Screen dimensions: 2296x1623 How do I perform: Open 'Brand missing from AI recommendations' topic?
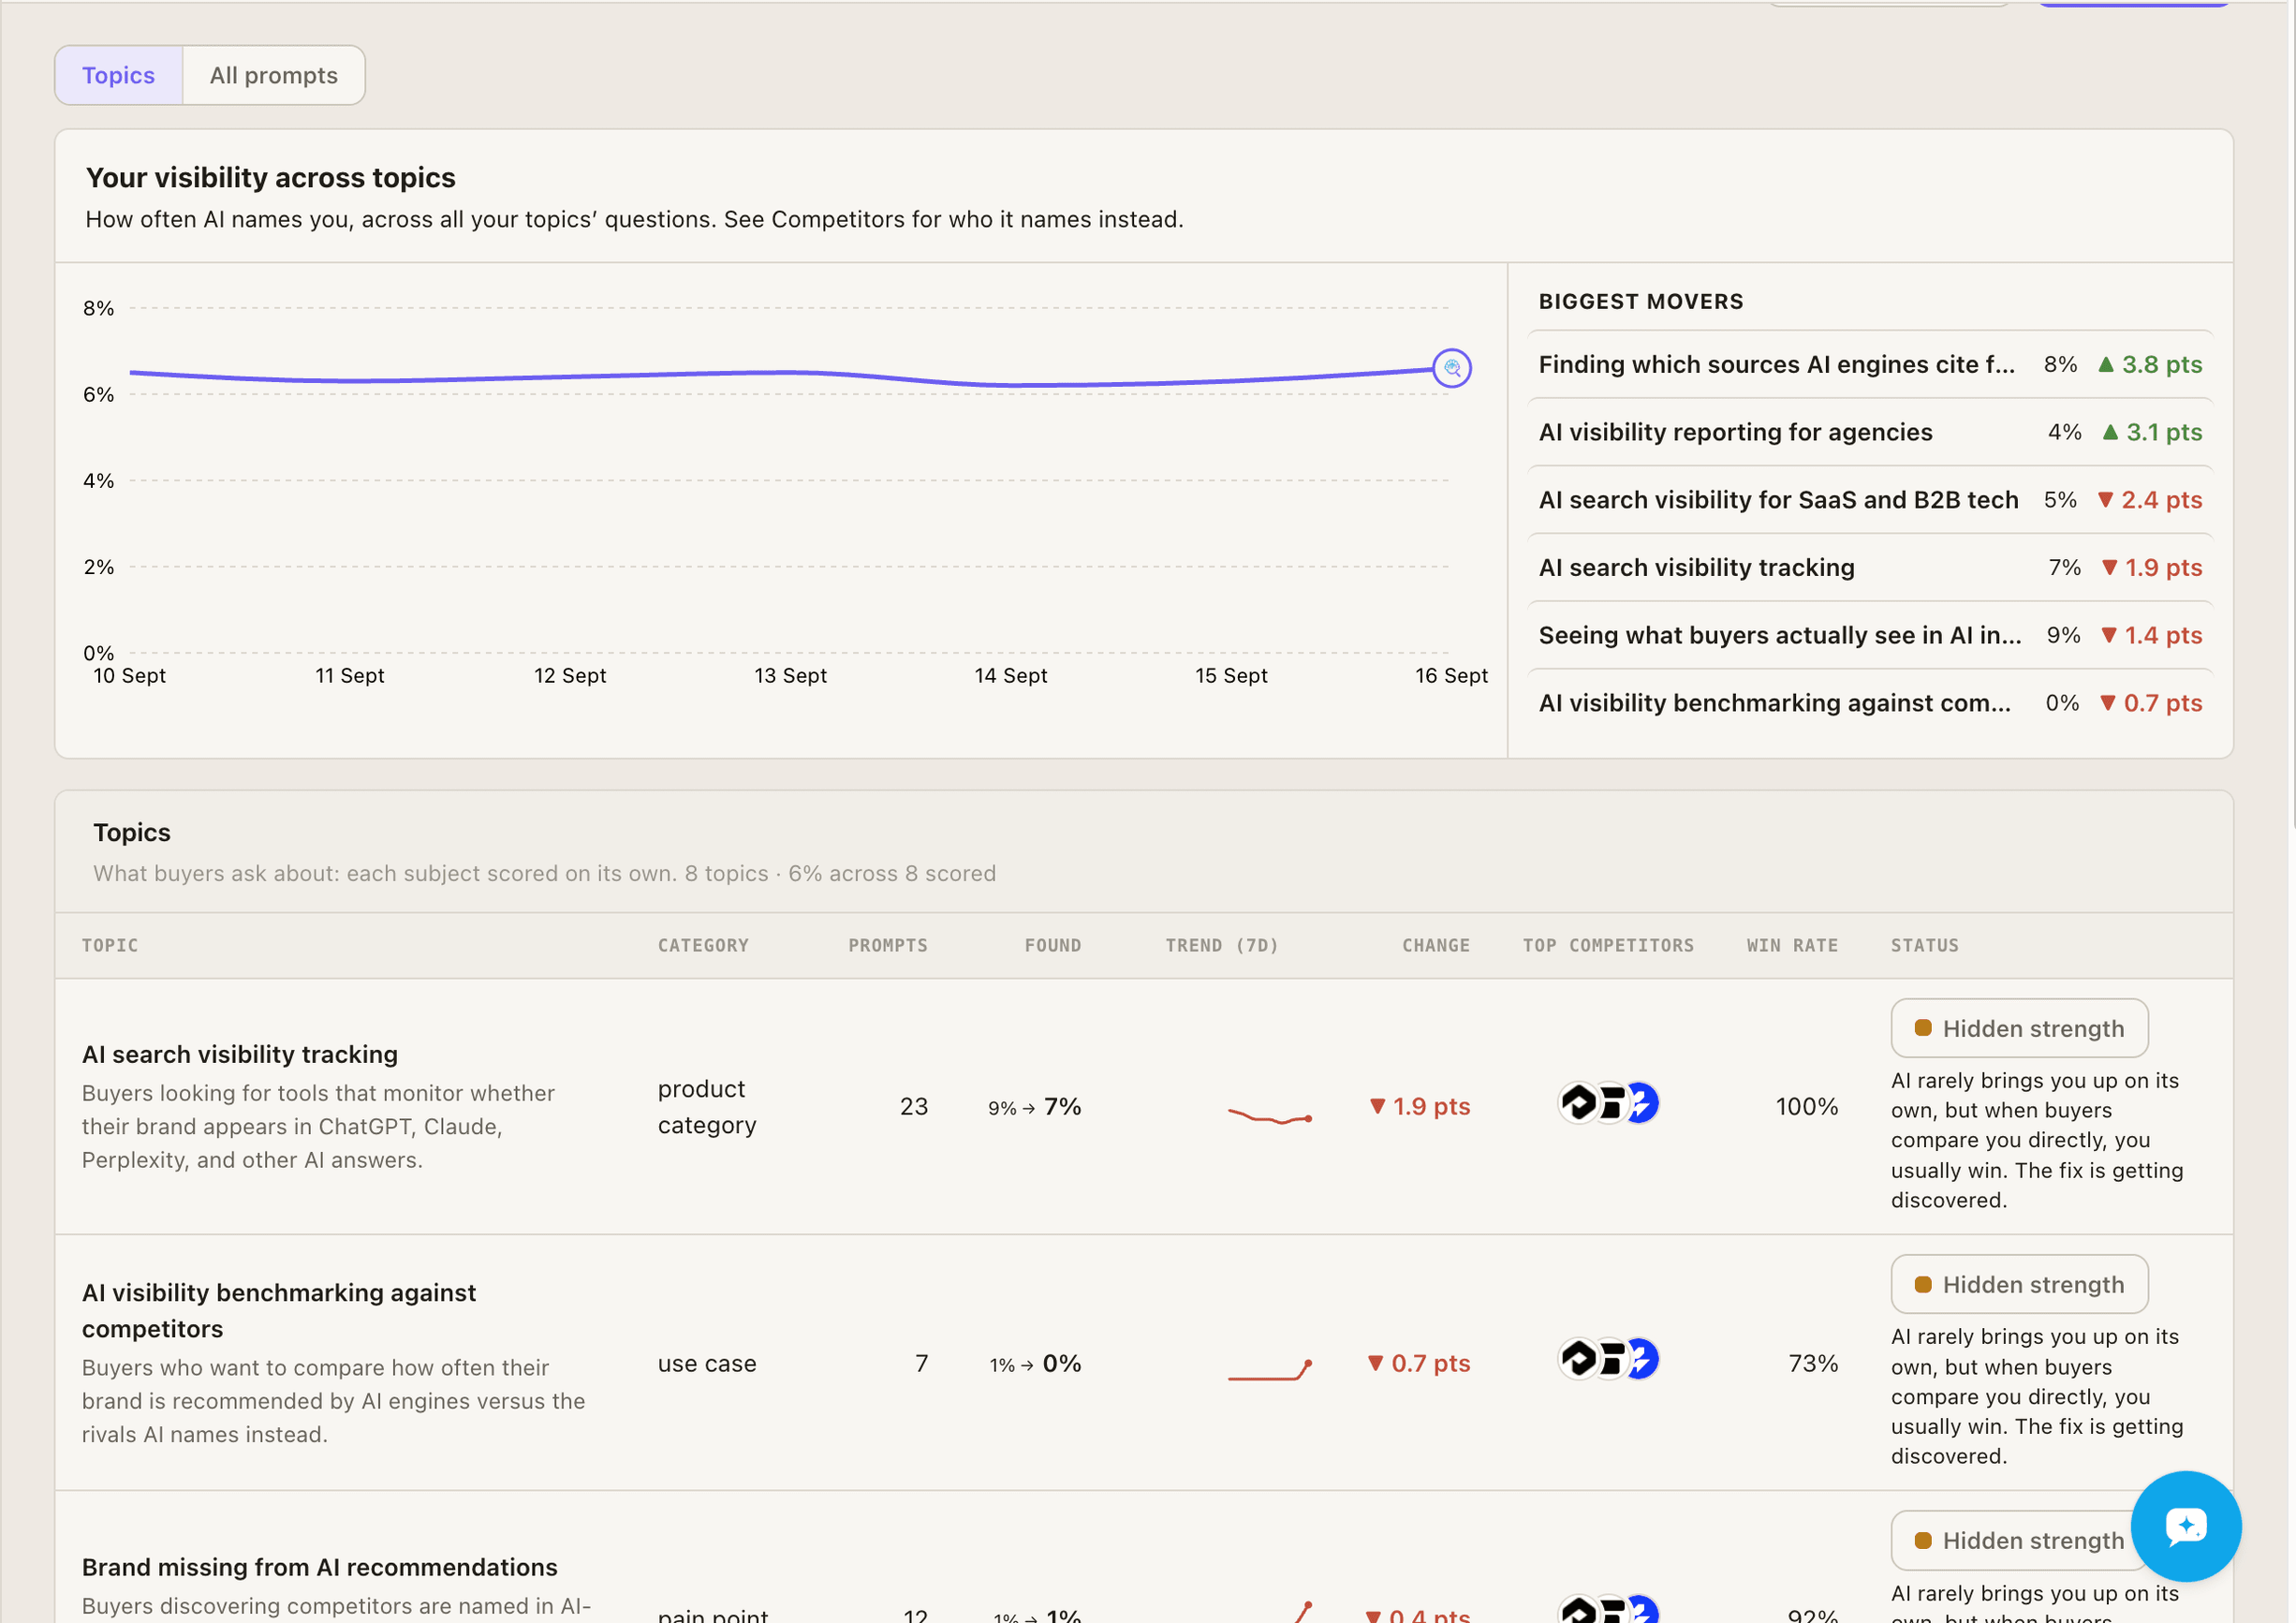pyautogui.click(x=320, y=1567)
